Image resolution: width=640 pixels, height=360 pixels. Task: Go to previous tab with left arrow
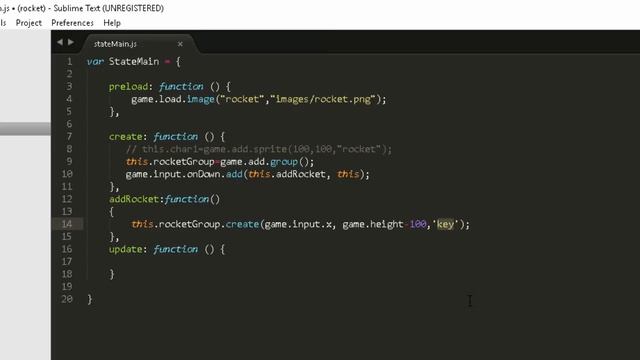[60, 42]
